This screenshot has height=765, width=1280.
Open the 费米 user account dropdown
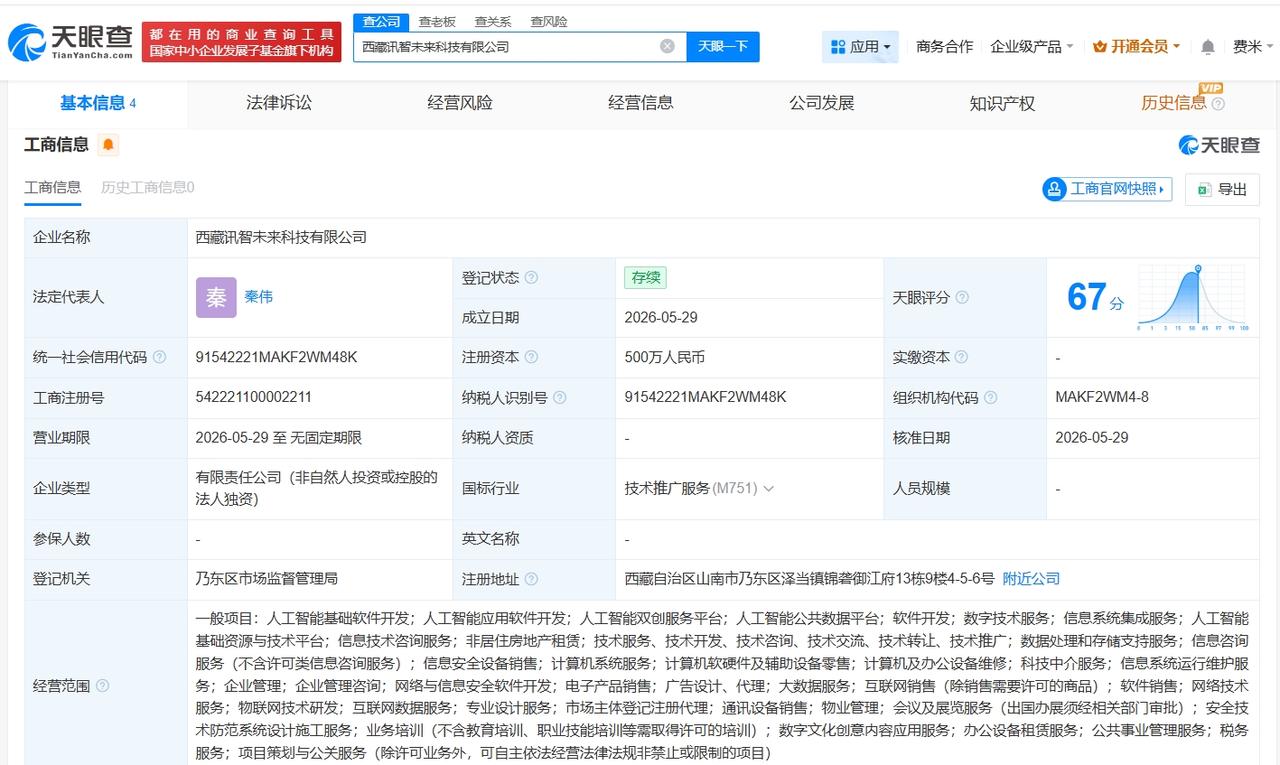[x=1253, y=47]
